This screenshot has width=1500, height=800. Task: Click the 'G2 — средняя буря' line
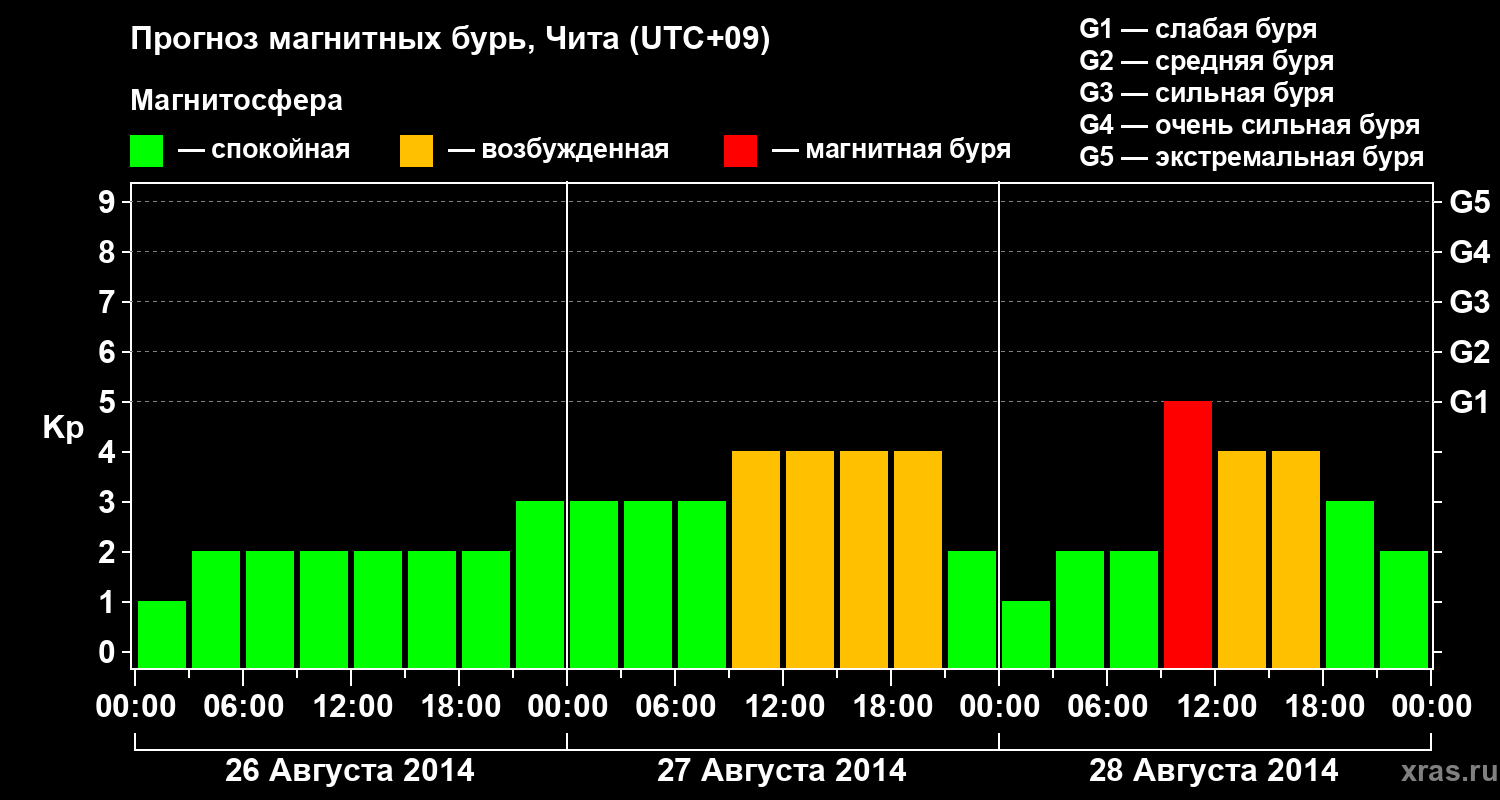pyautogui.click(x=1207, y=61)
